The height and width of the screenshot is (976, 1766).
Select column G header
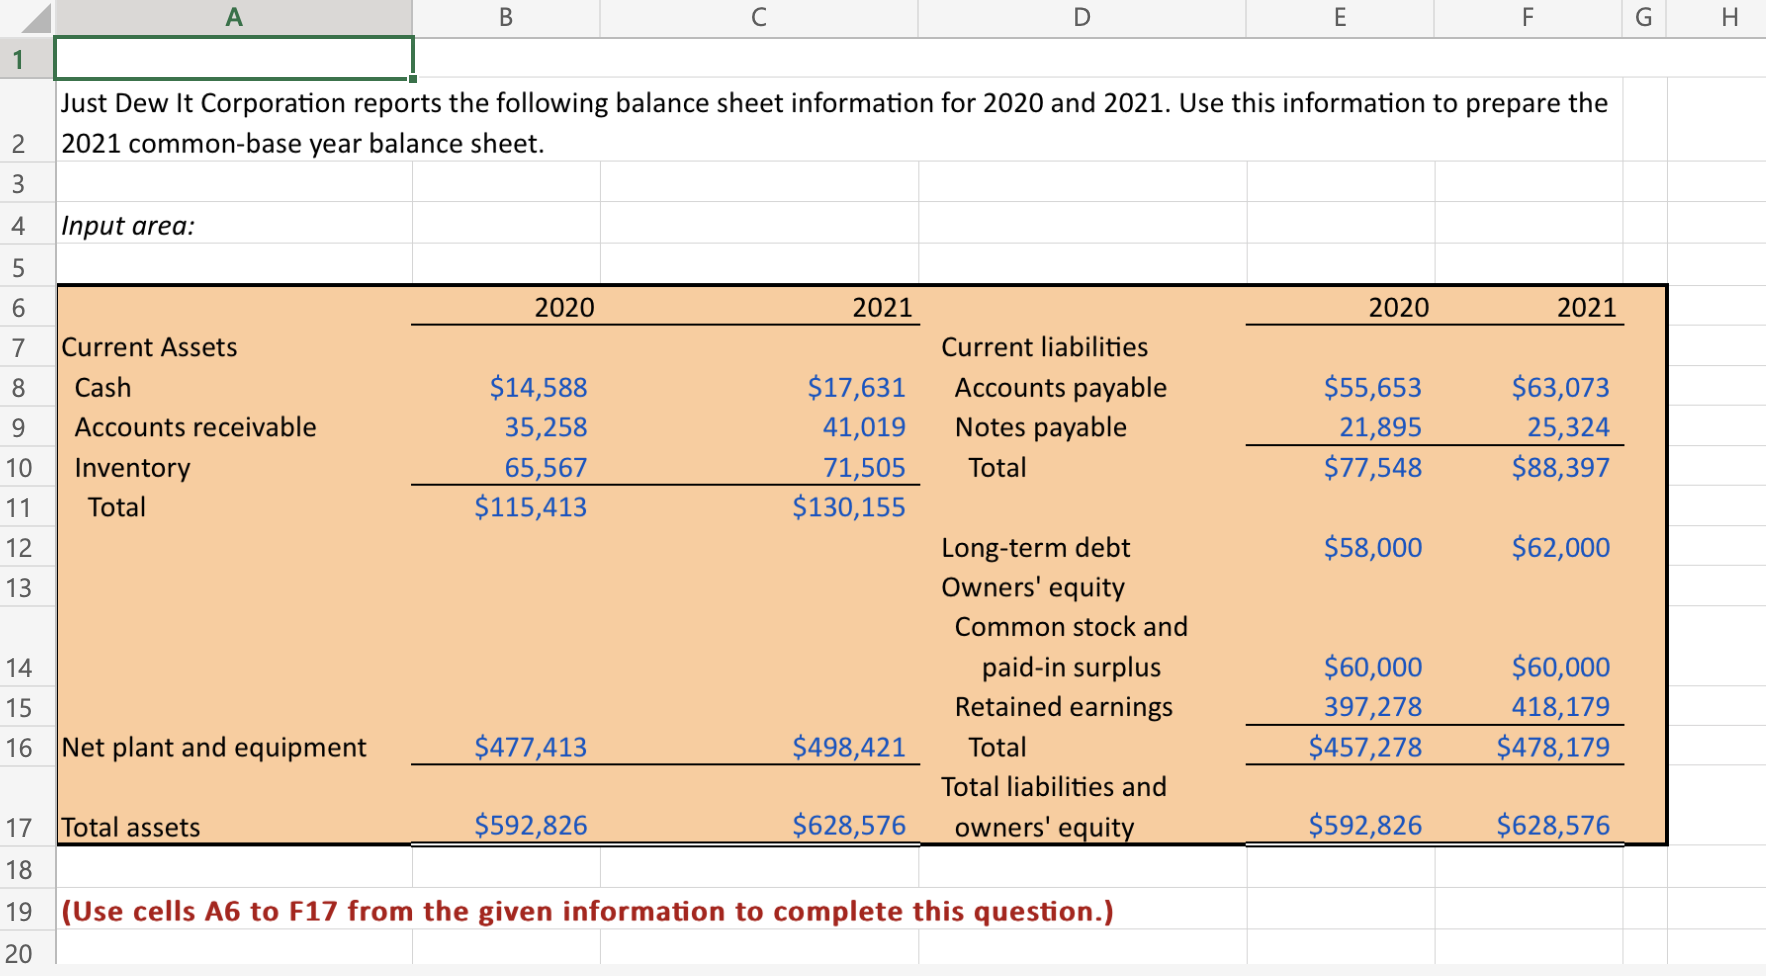[x=1644, y=17]
